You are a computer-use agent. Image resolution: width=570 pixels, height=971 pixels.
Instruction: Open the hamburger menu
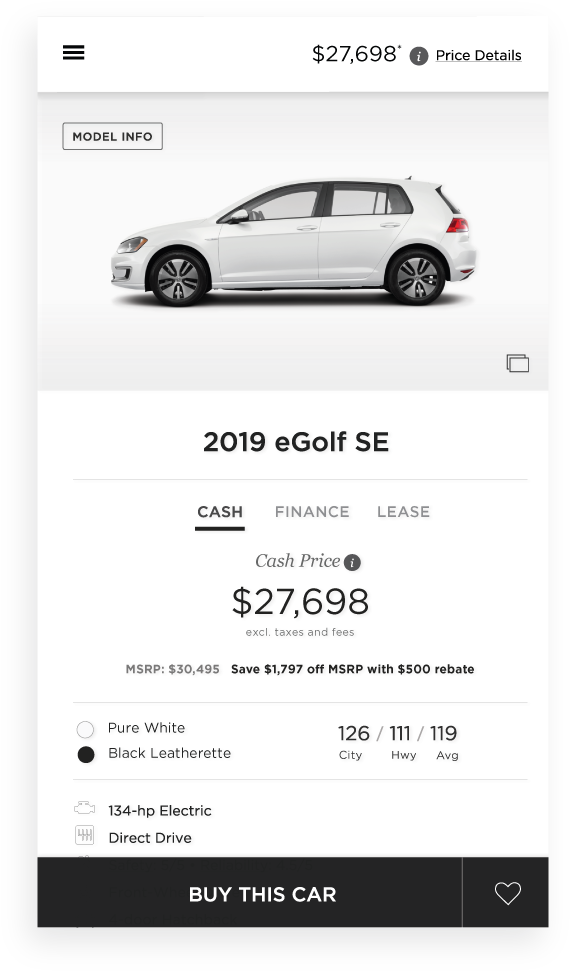coord(73,53)
